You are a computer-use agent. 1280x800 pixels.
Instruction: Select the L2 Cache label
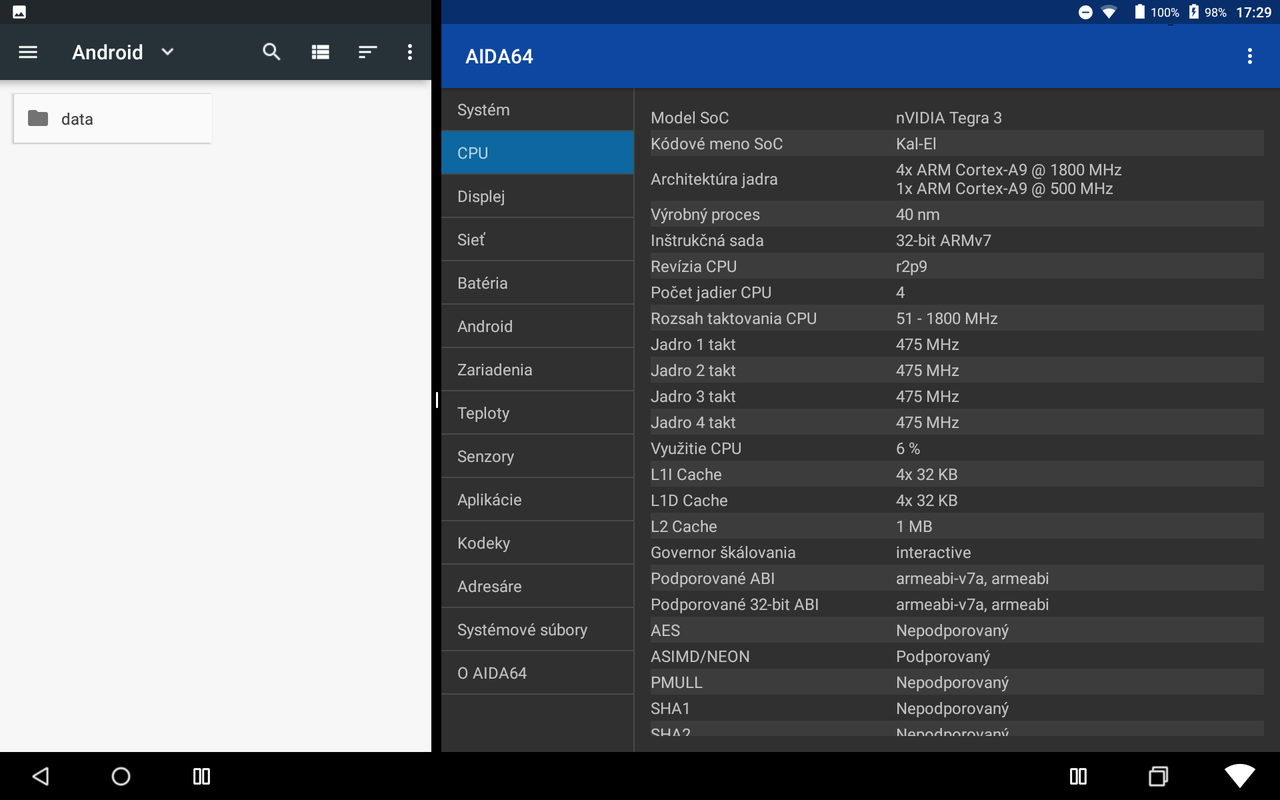[684, 526]
